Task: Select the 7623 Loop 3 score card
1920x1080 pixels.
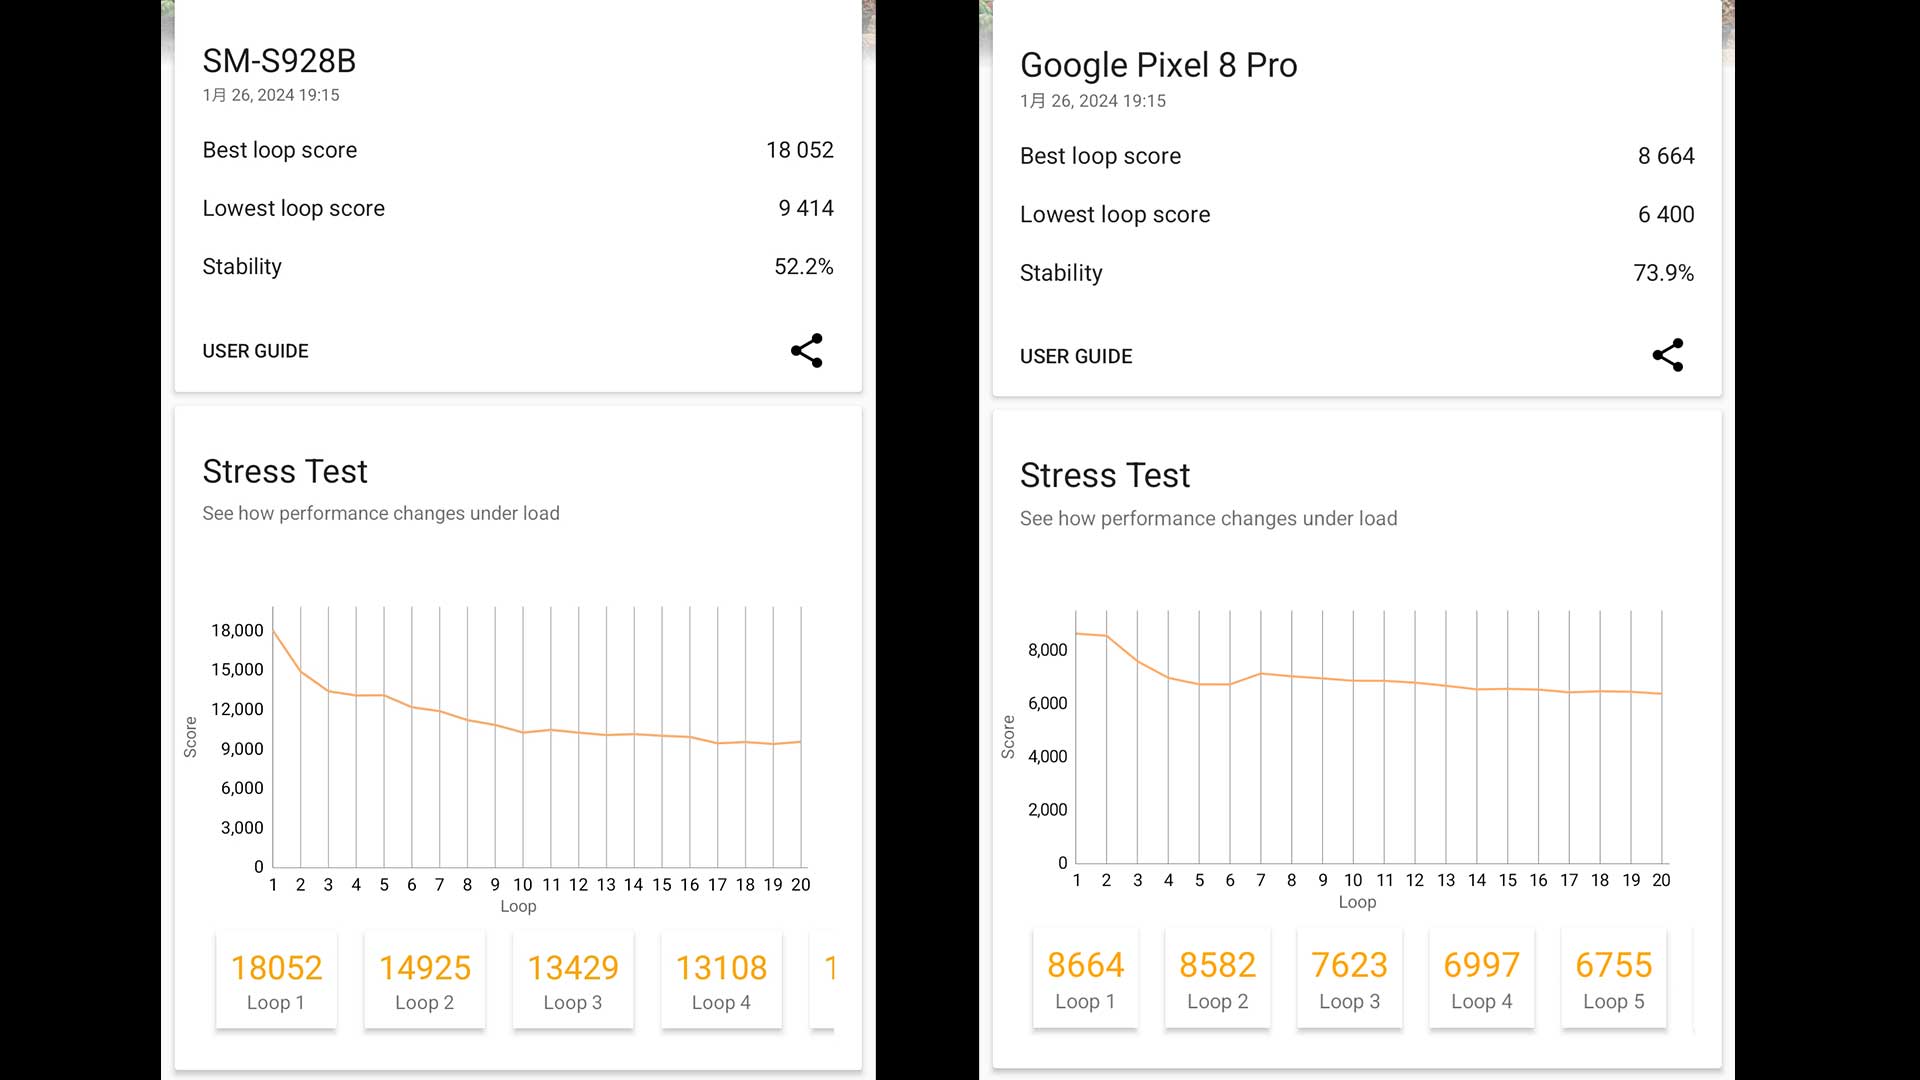Action: tap(1349, 978)
